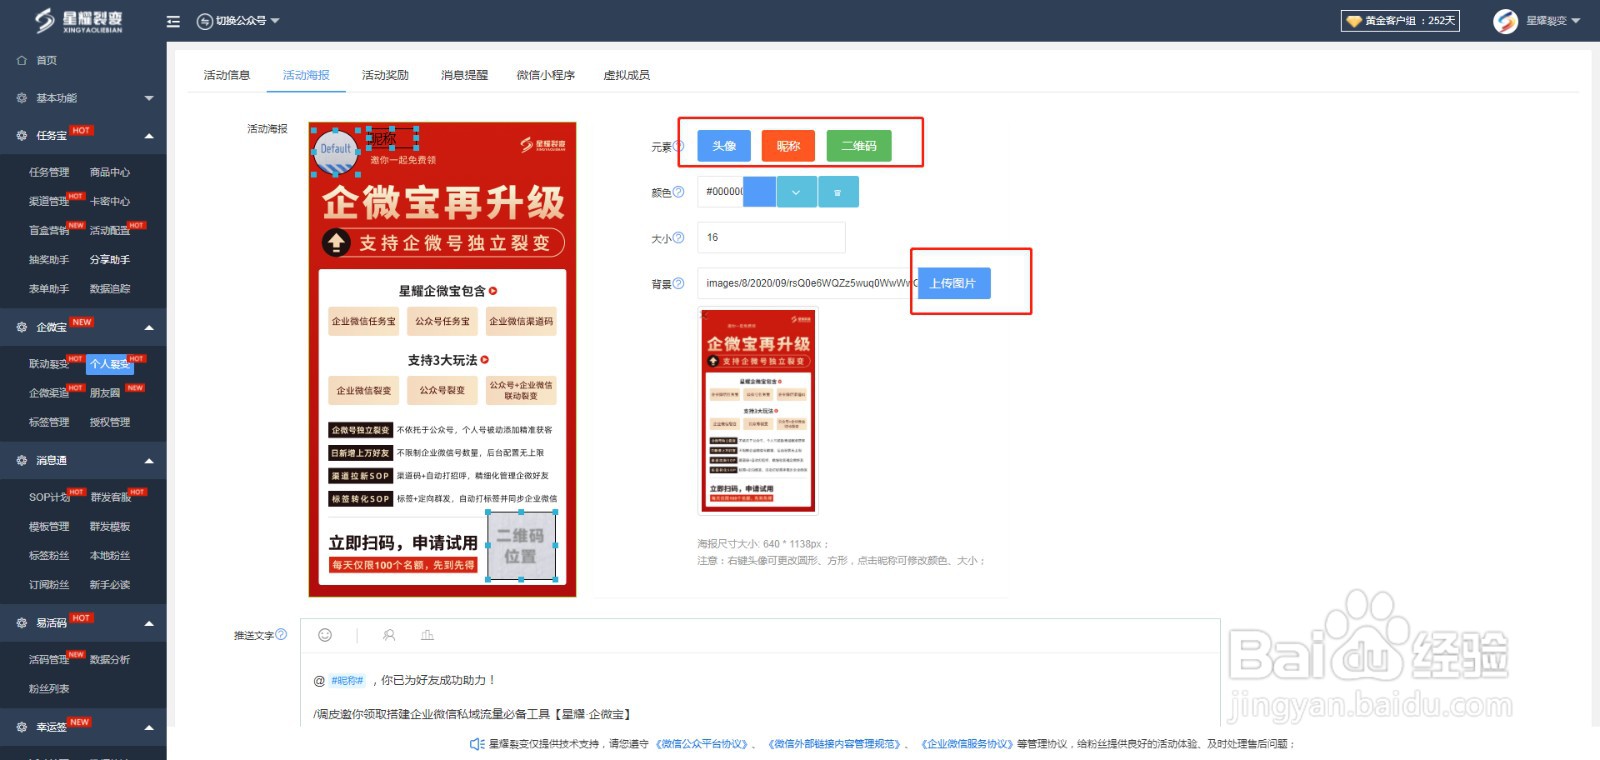Screen dimensions: 1600x760
Task: Collapse the 消息通 sidebar section
Action: (149, 461)
